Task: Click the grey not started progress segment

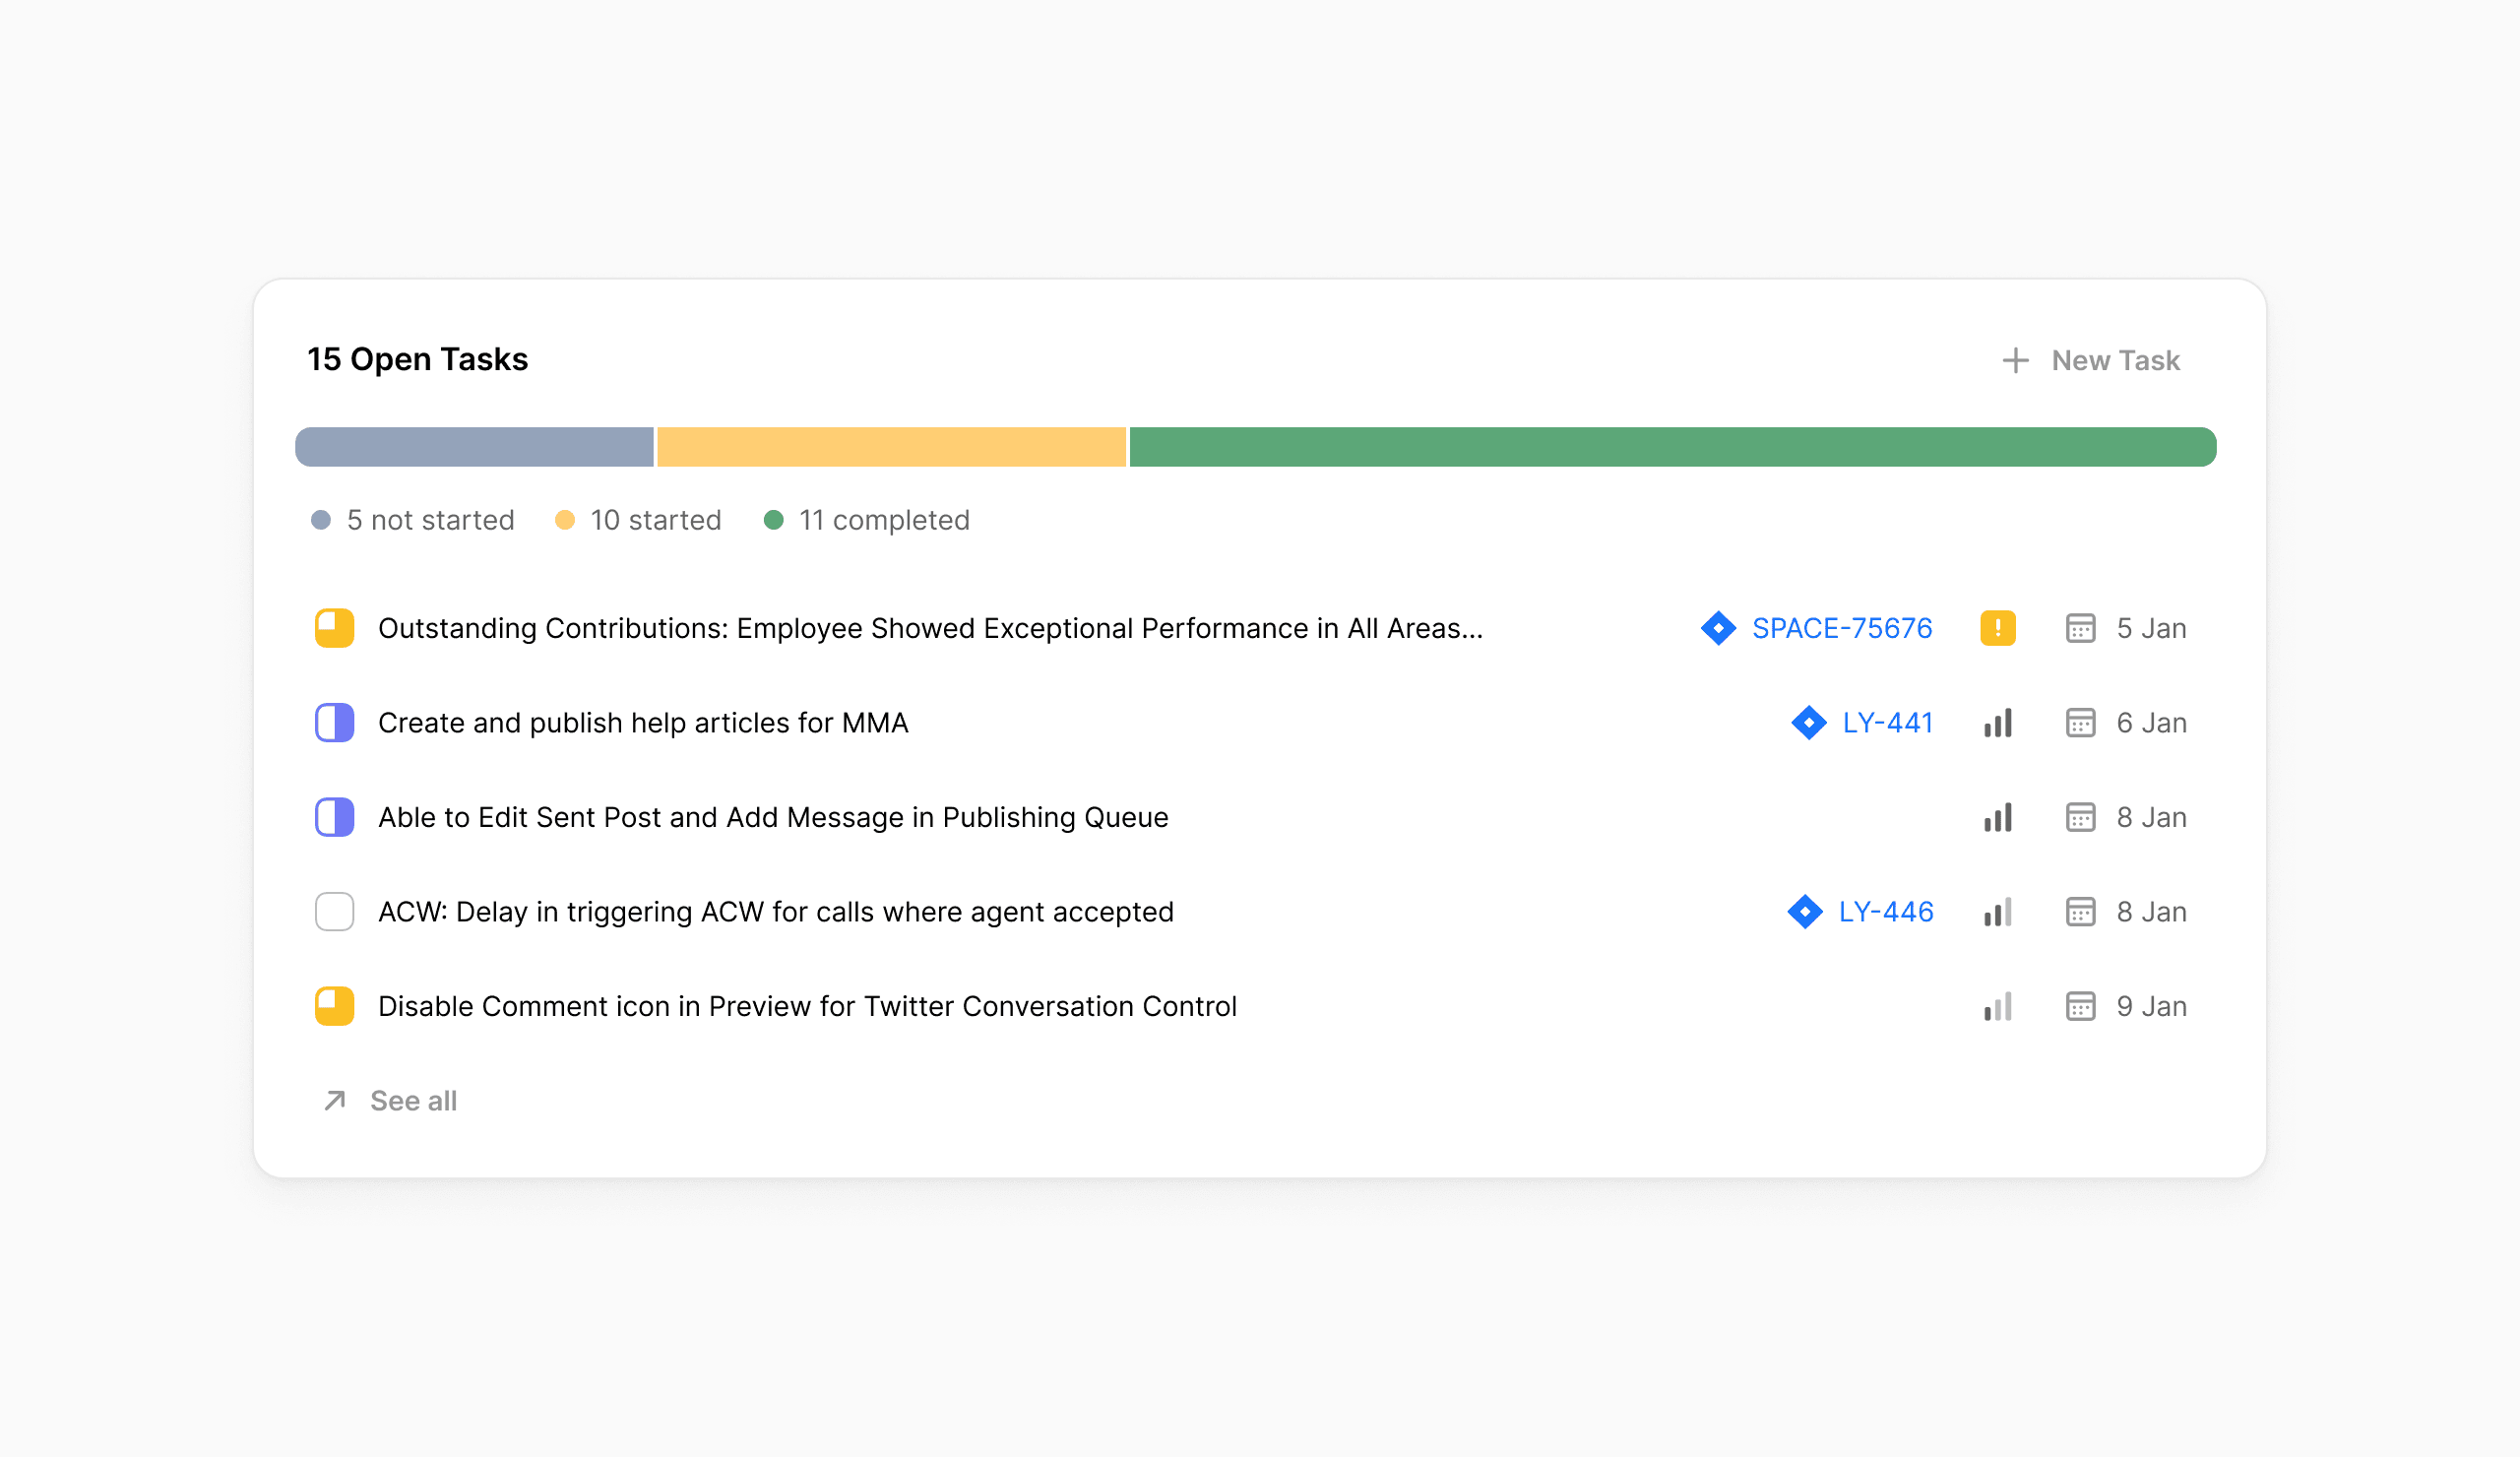Action: click(x=474, y=447)
